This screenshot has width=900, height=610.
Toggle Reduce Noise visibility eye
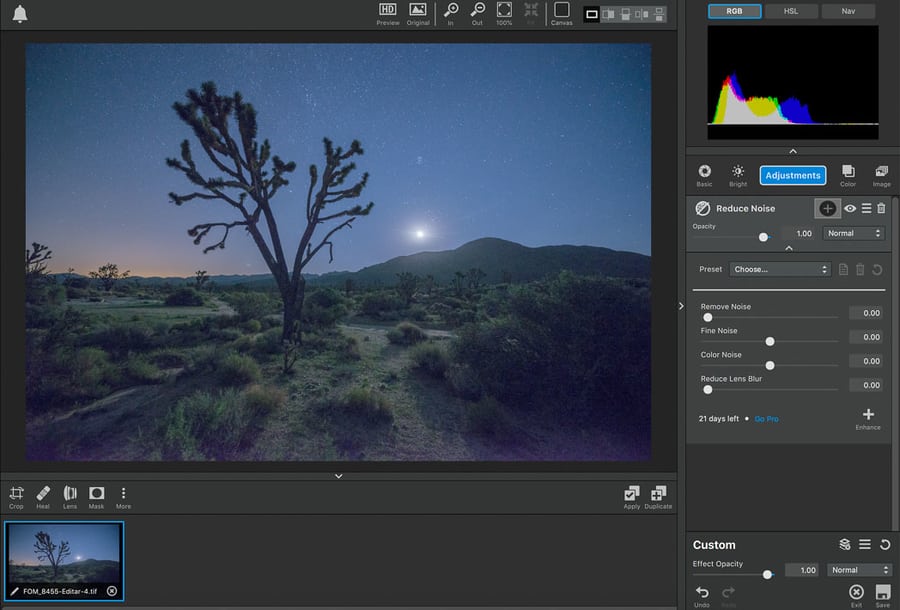(850, 208)
